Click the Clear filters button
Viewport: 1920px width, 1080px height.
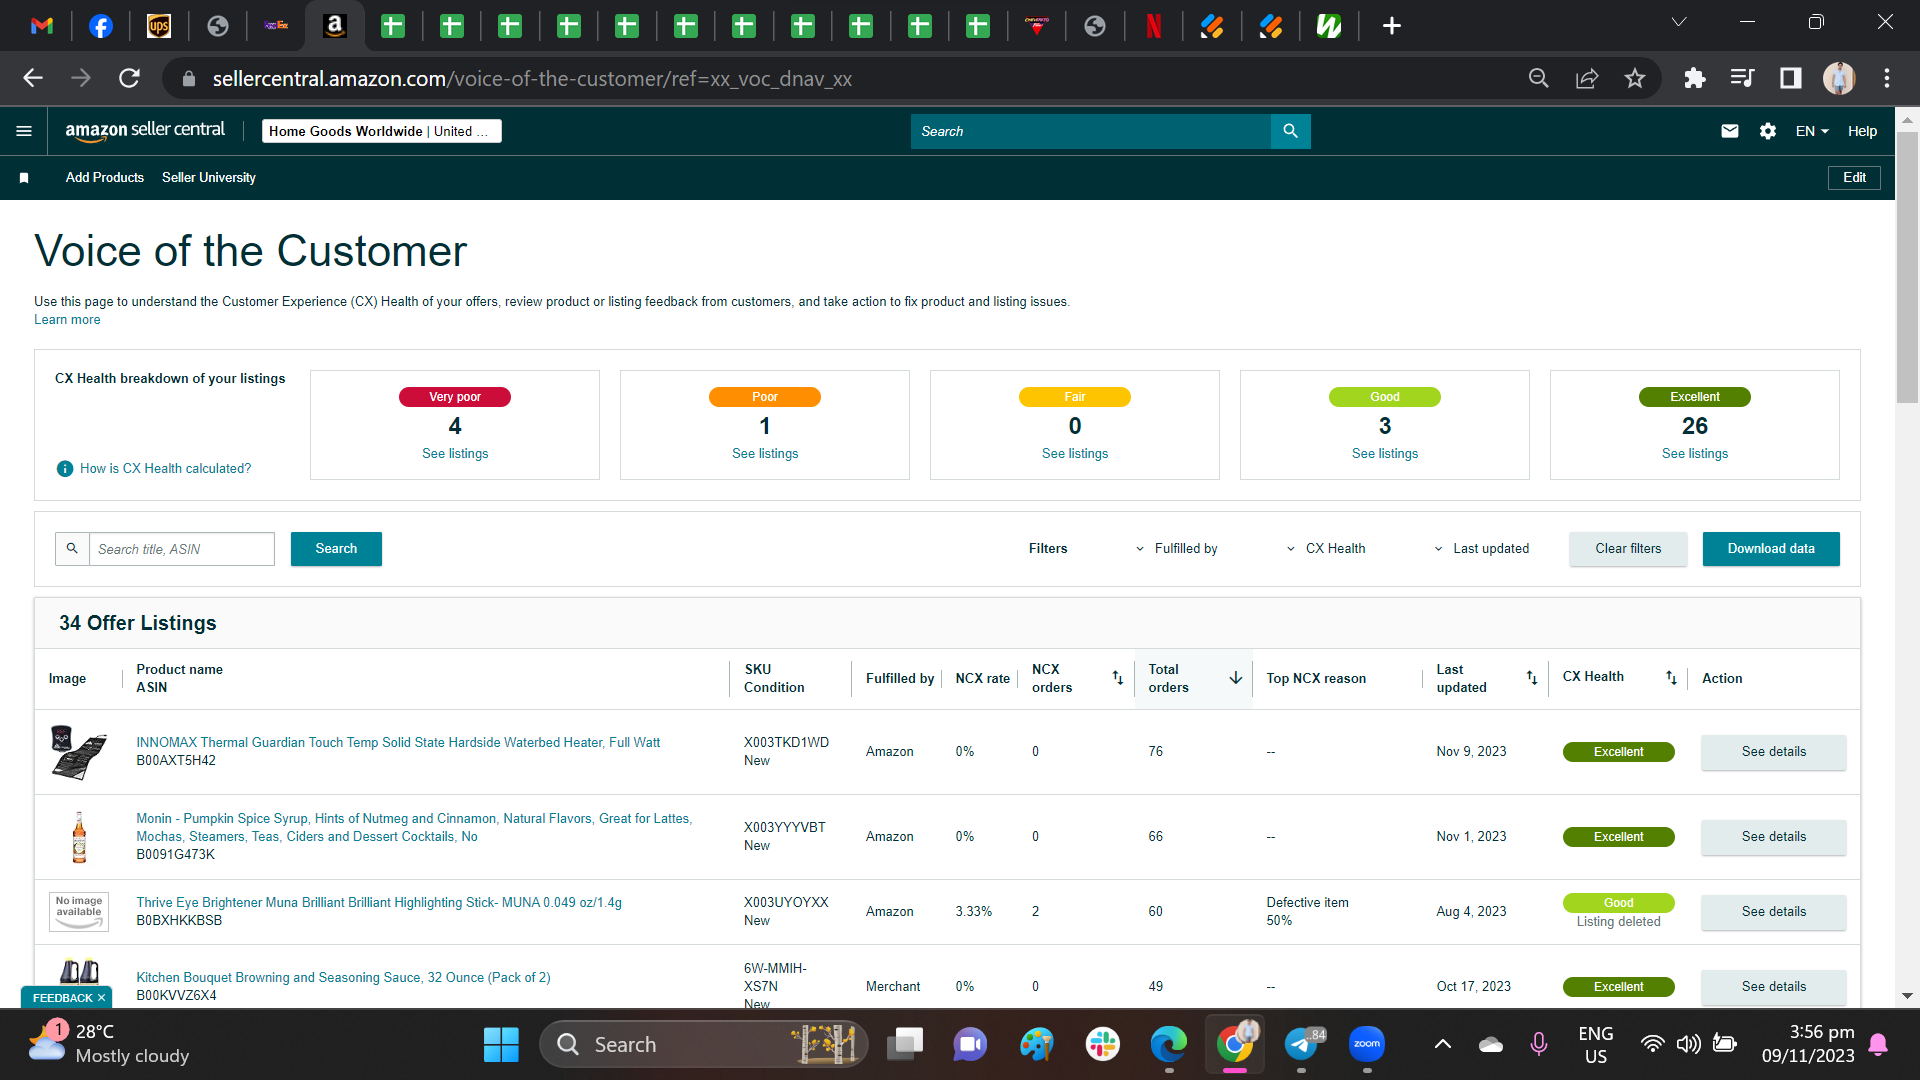(x=1628, y=549)
